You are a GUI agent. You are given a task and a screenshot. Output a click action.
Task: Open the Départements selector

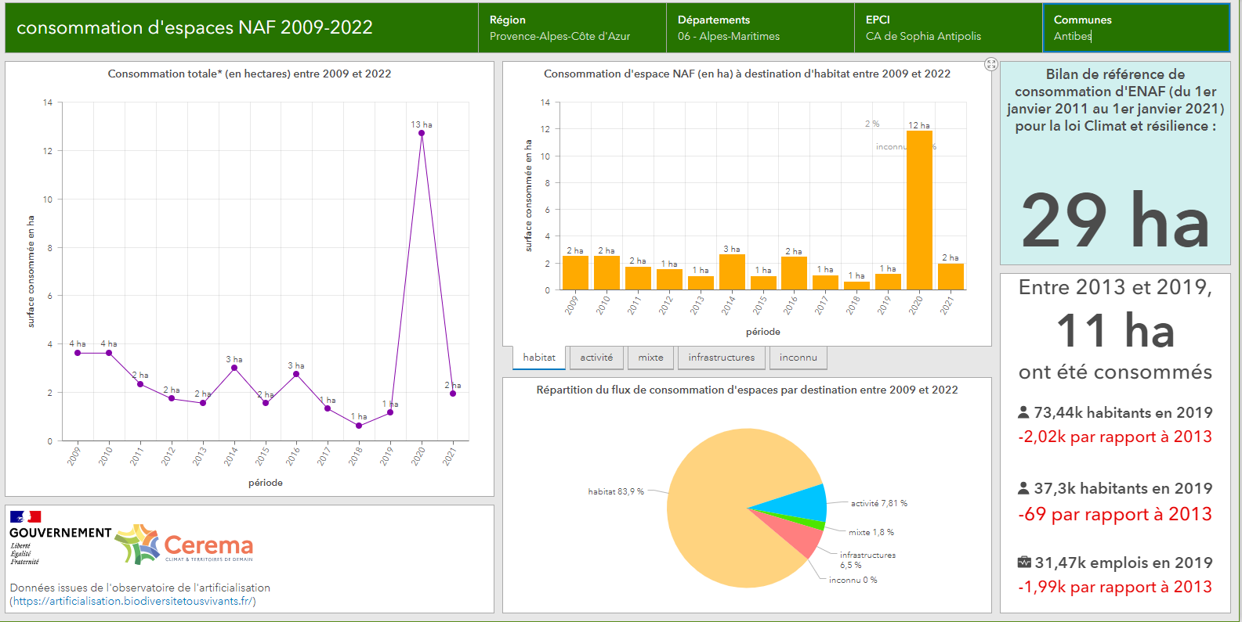(x=760, y=28)
